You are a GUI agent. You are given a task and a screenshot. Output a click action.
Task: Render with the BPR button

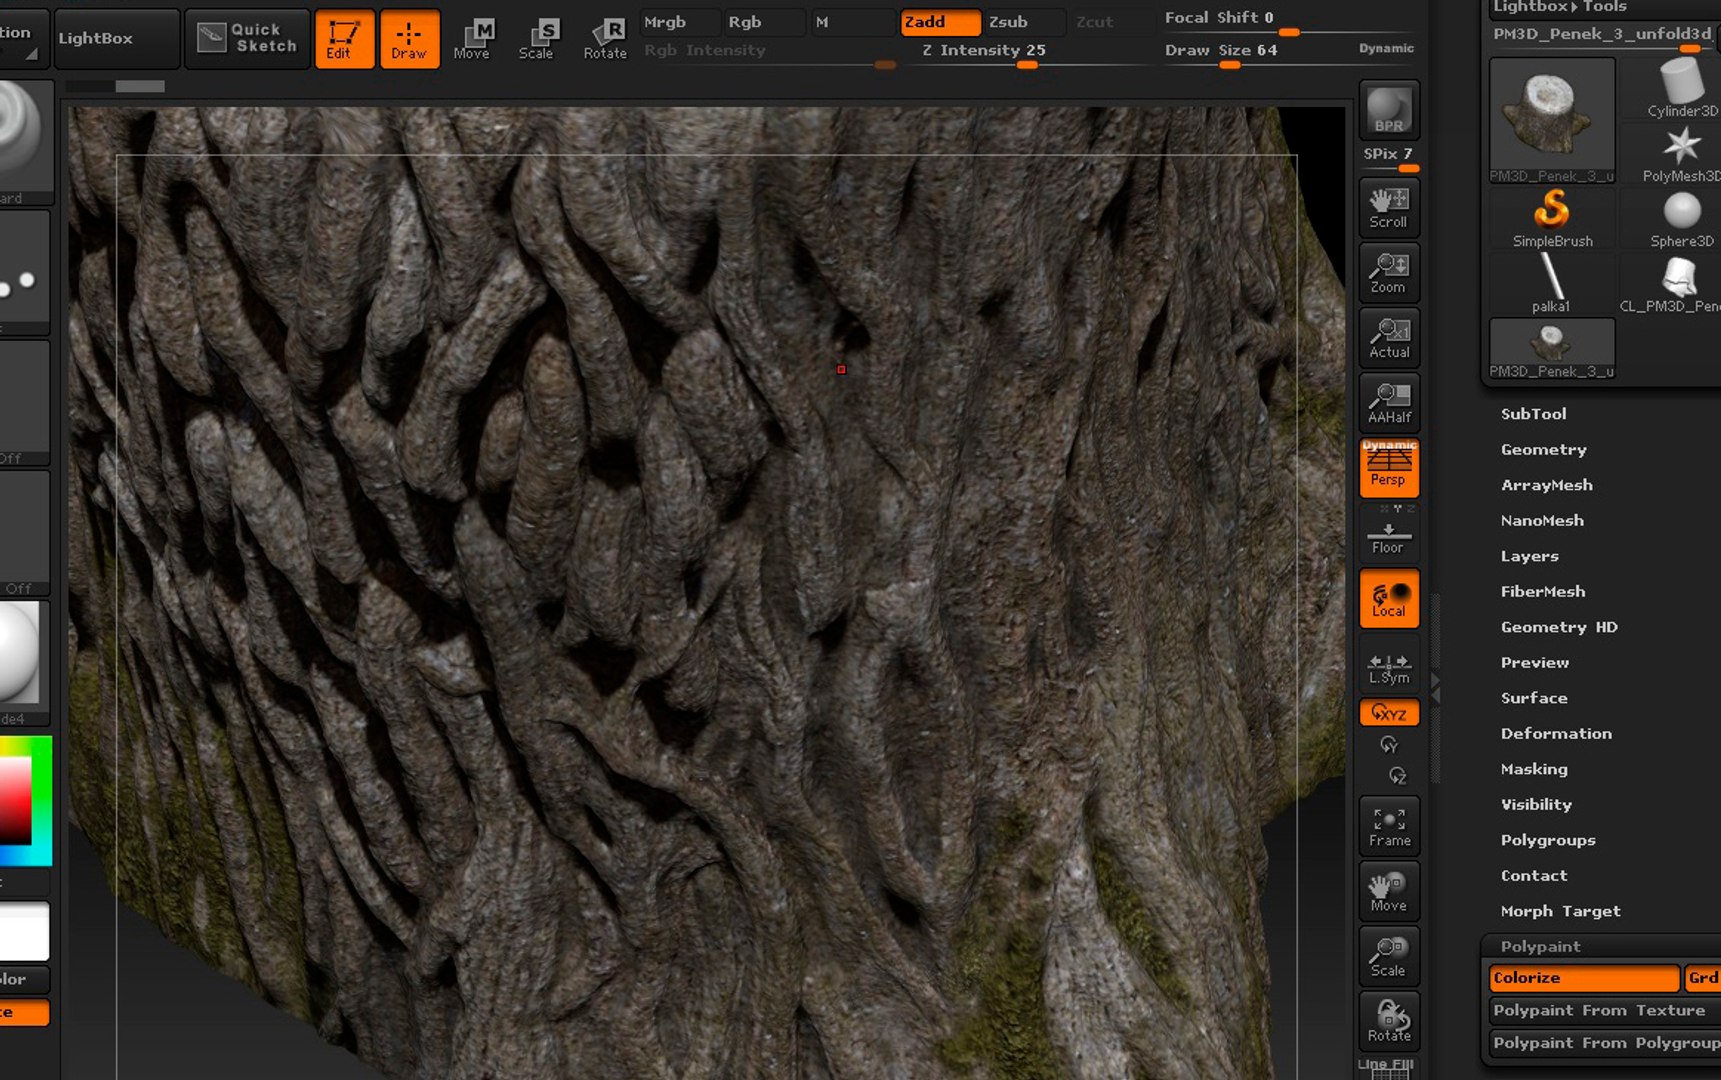(1389, 109)
